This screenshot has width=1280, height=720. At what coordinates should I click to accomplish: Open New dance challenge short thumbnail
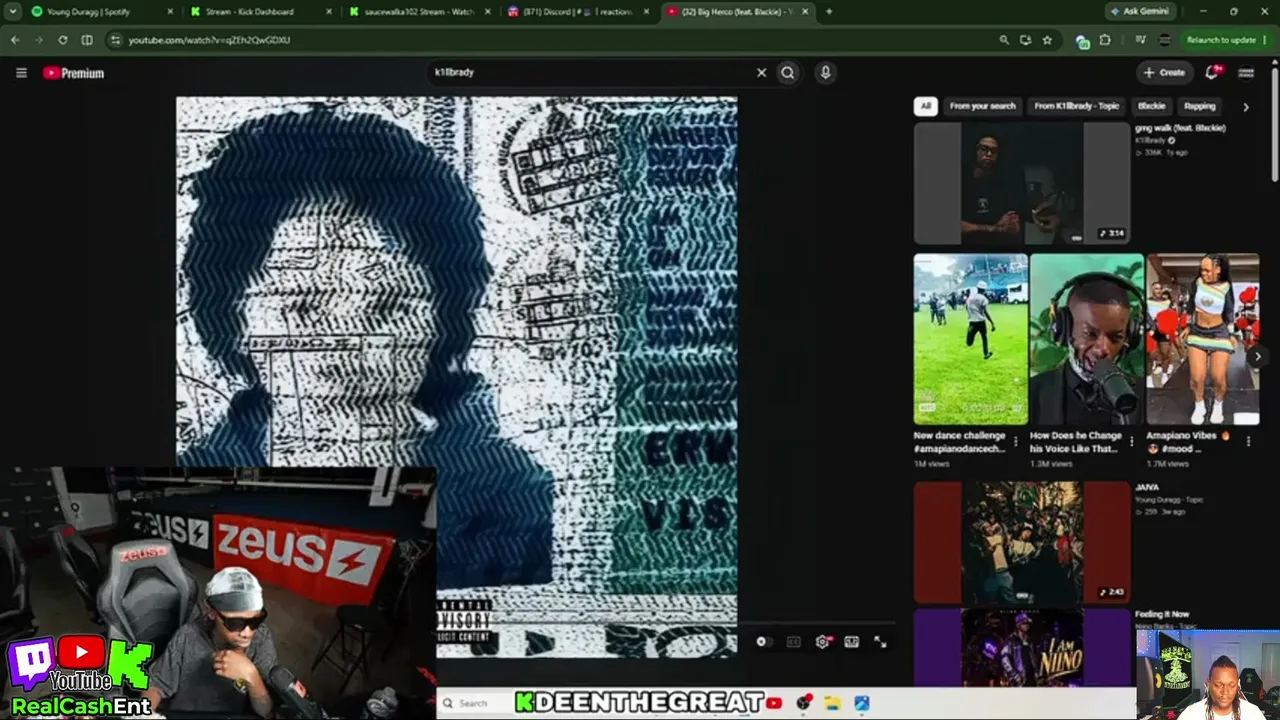[x=970, y=339]
